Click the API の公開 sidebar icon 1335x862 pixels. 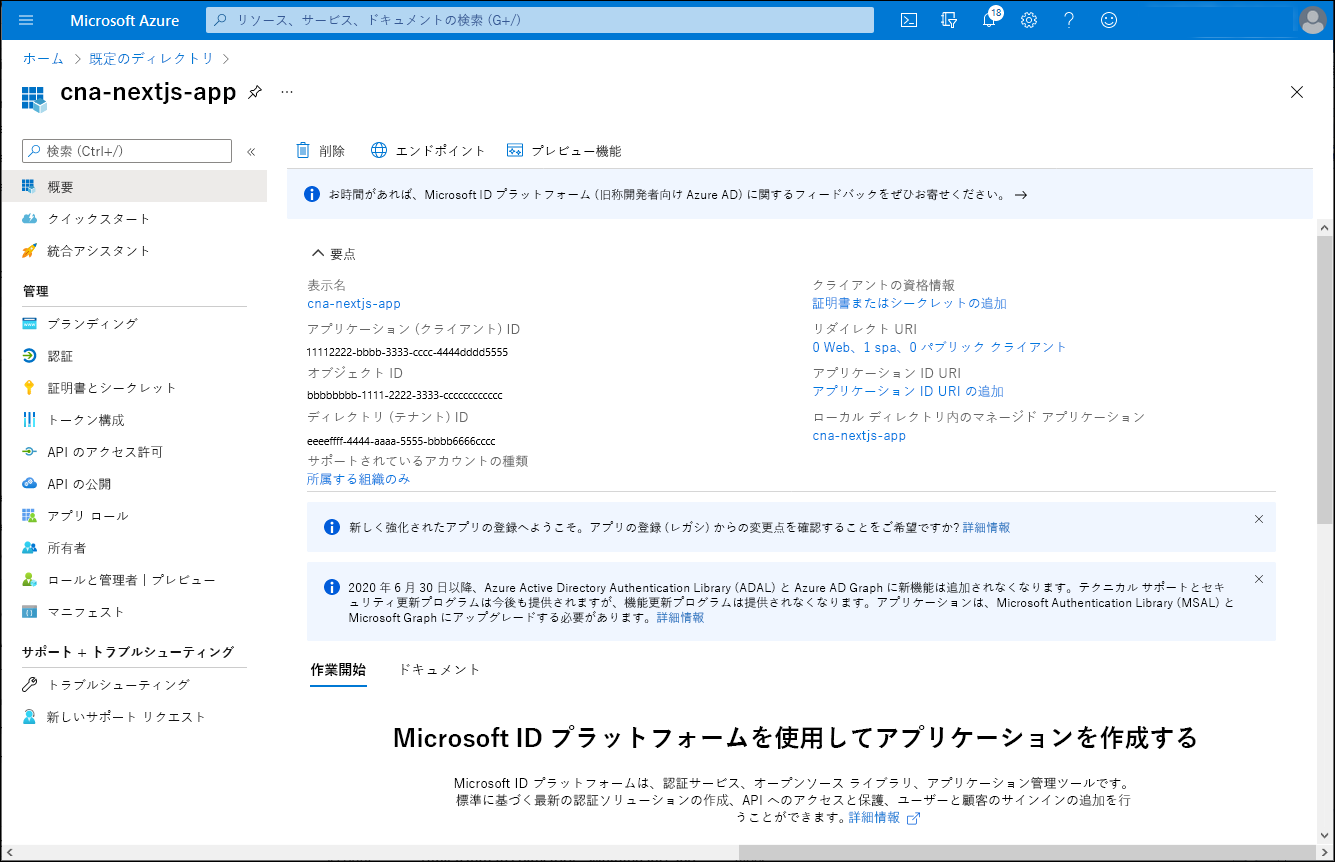pyautogui.click(x=29, y=484)
